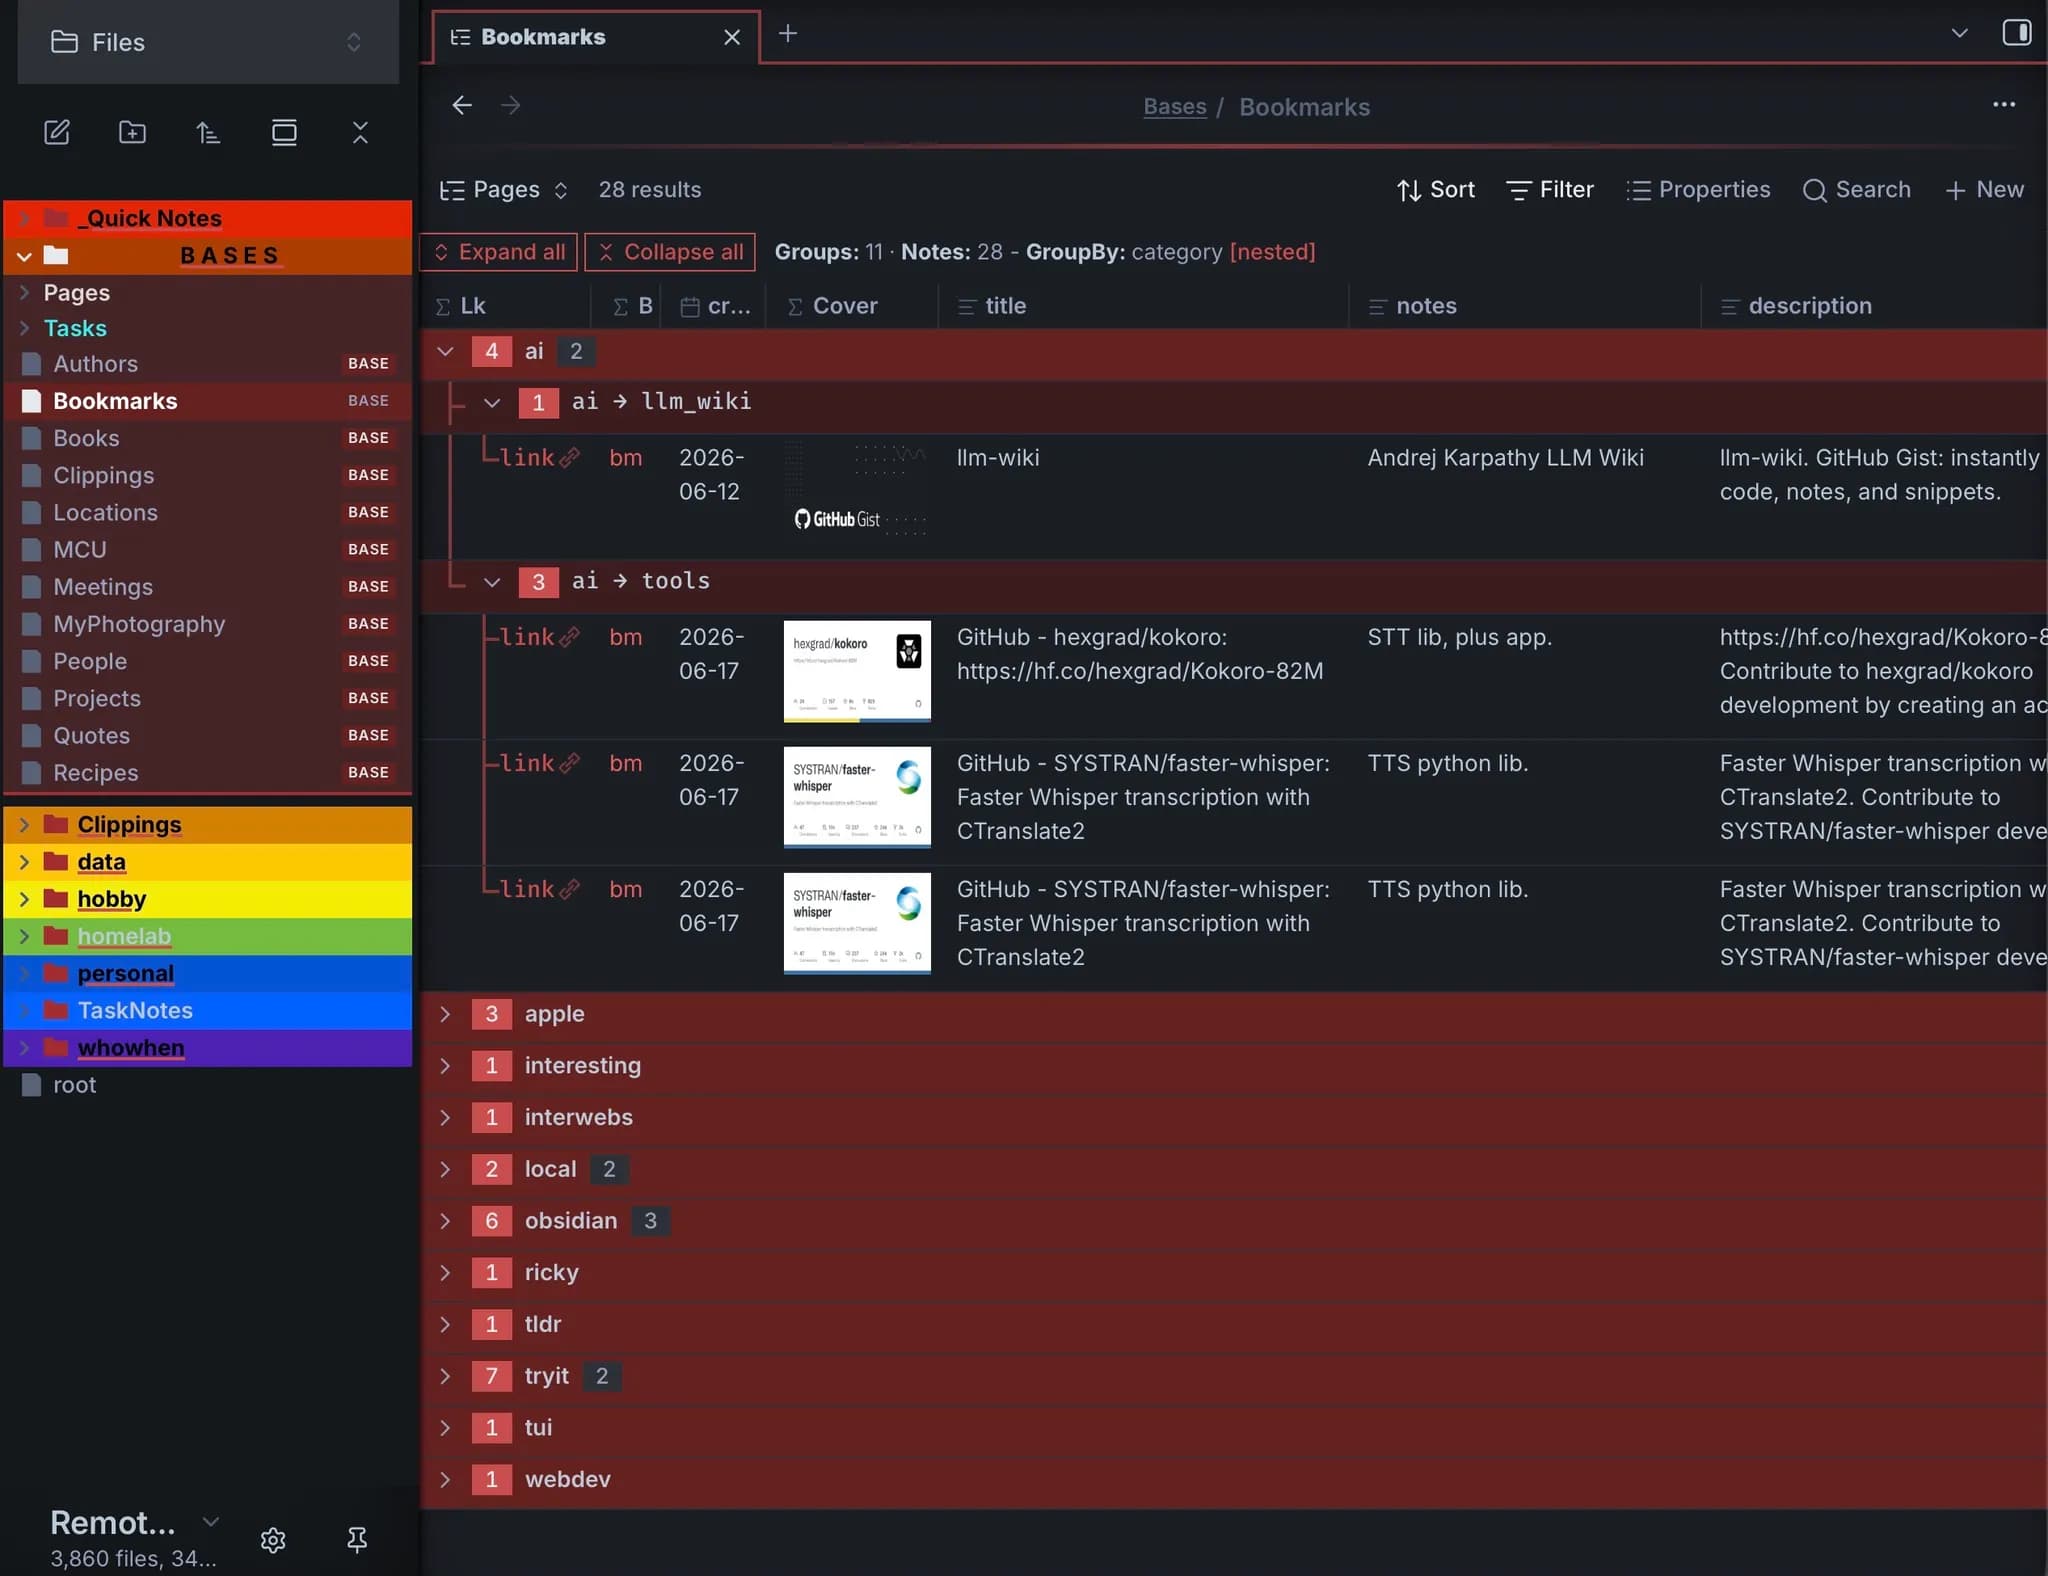Expand the tryit group
2048x1576 pixels.
446,1376
